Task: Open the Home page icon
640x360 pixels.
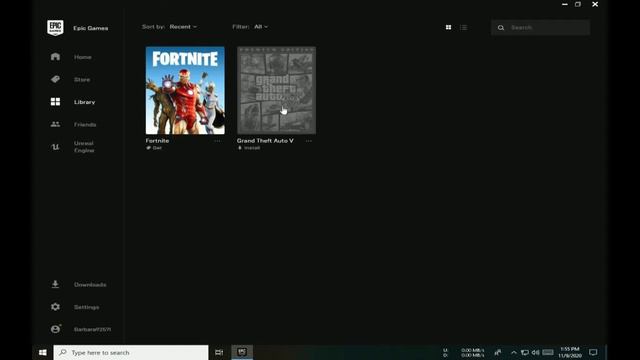Action: pos(56,57)
